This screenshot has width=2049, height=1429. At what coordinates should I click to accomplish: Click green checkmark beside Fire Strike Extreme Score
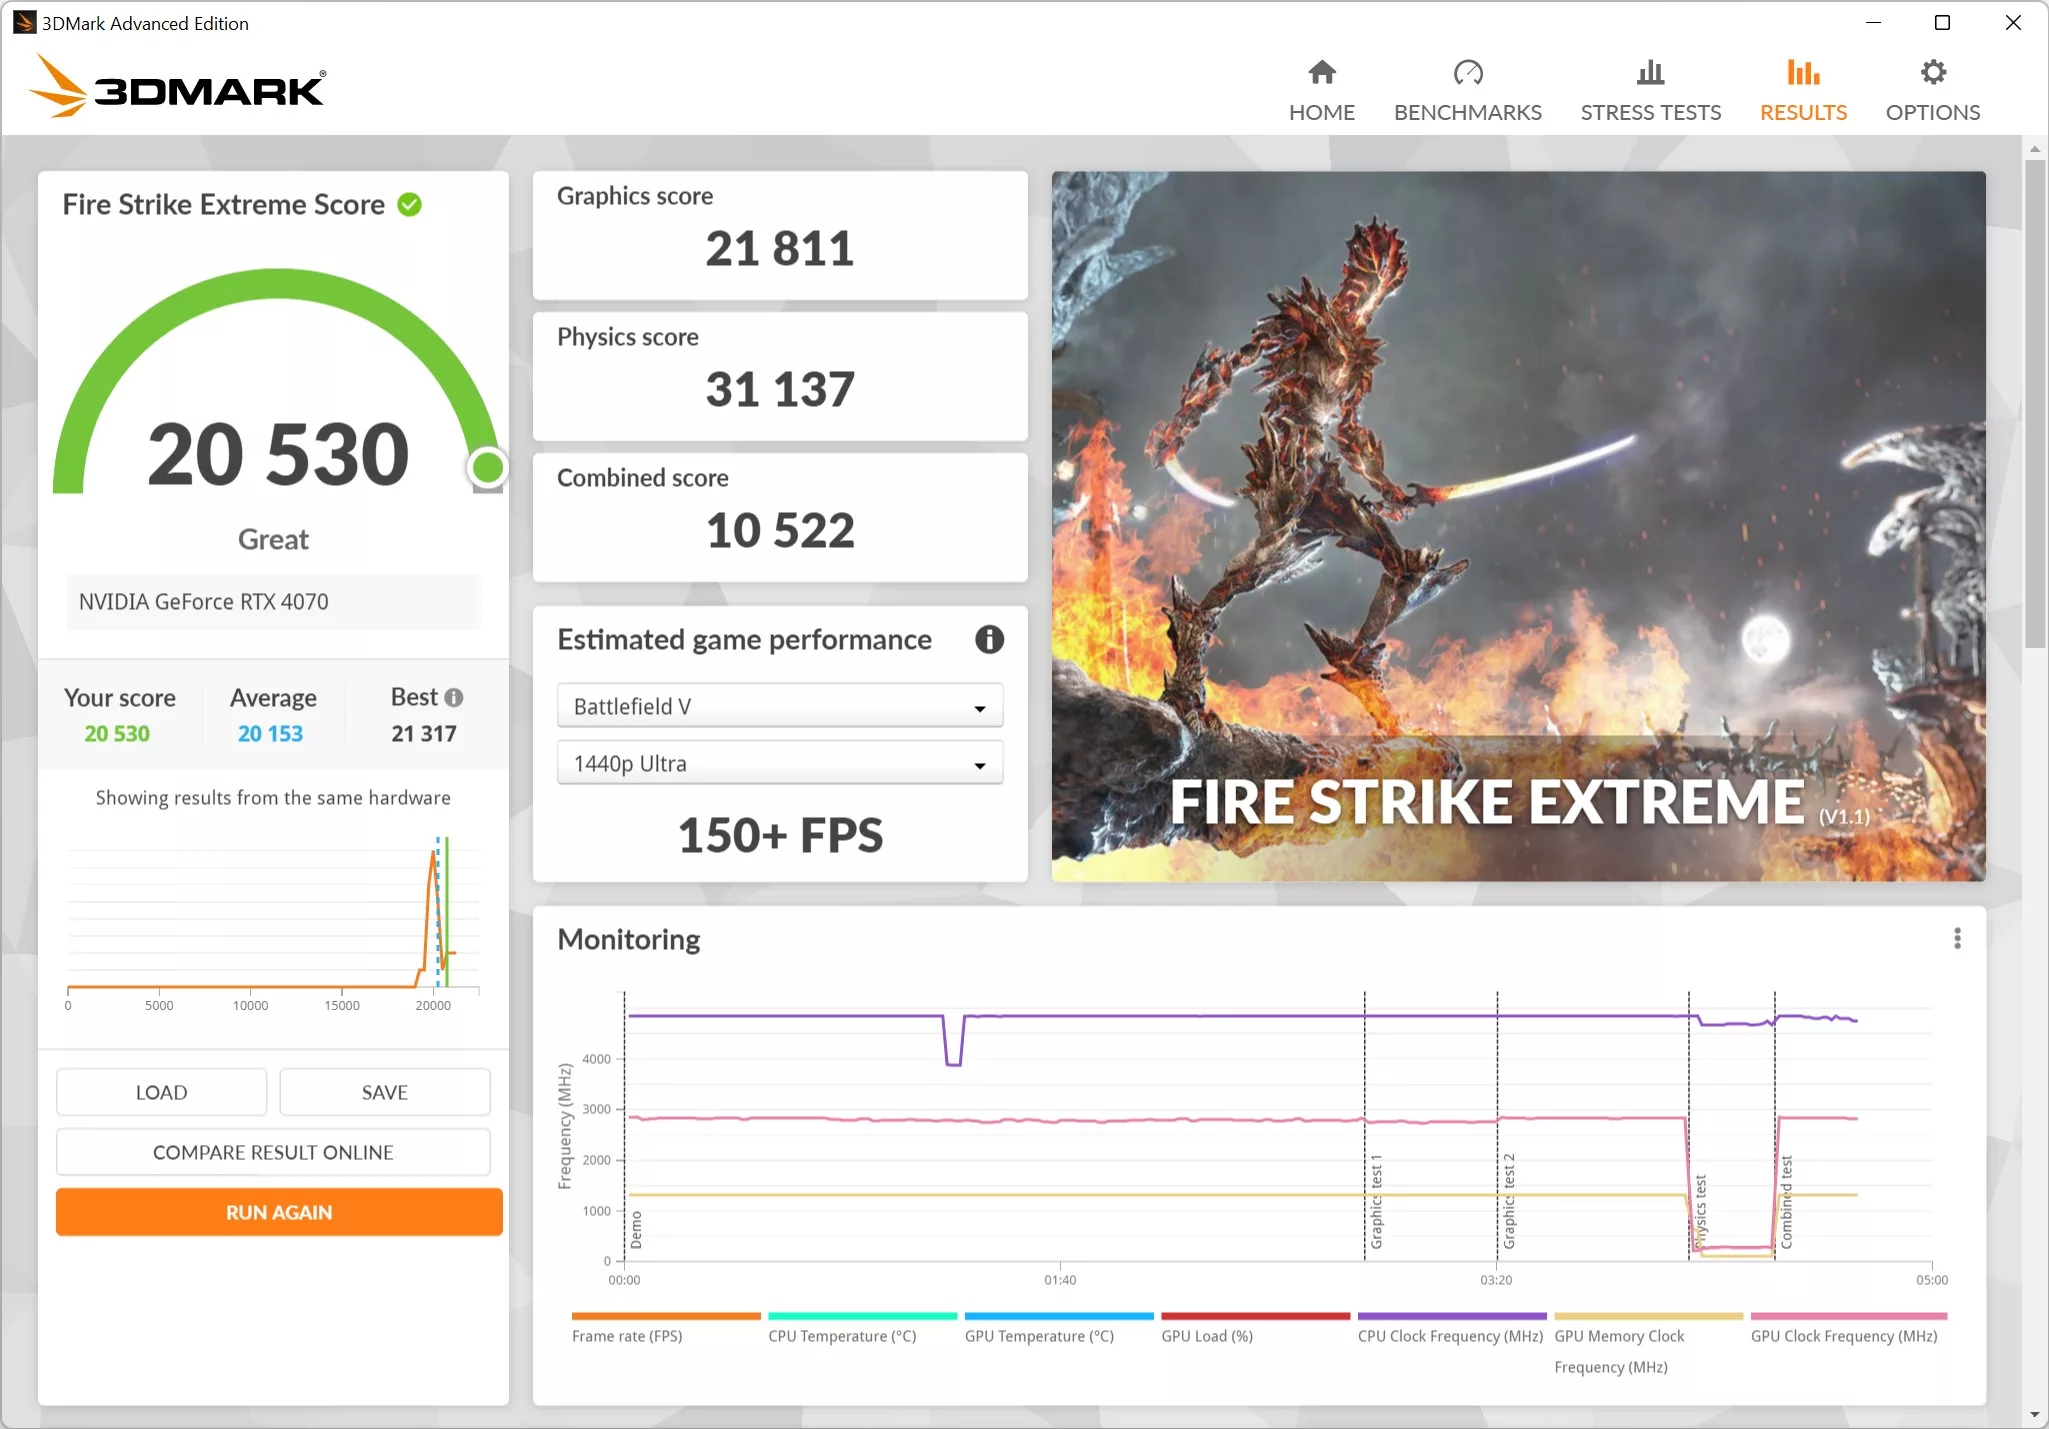coord(409,204)
